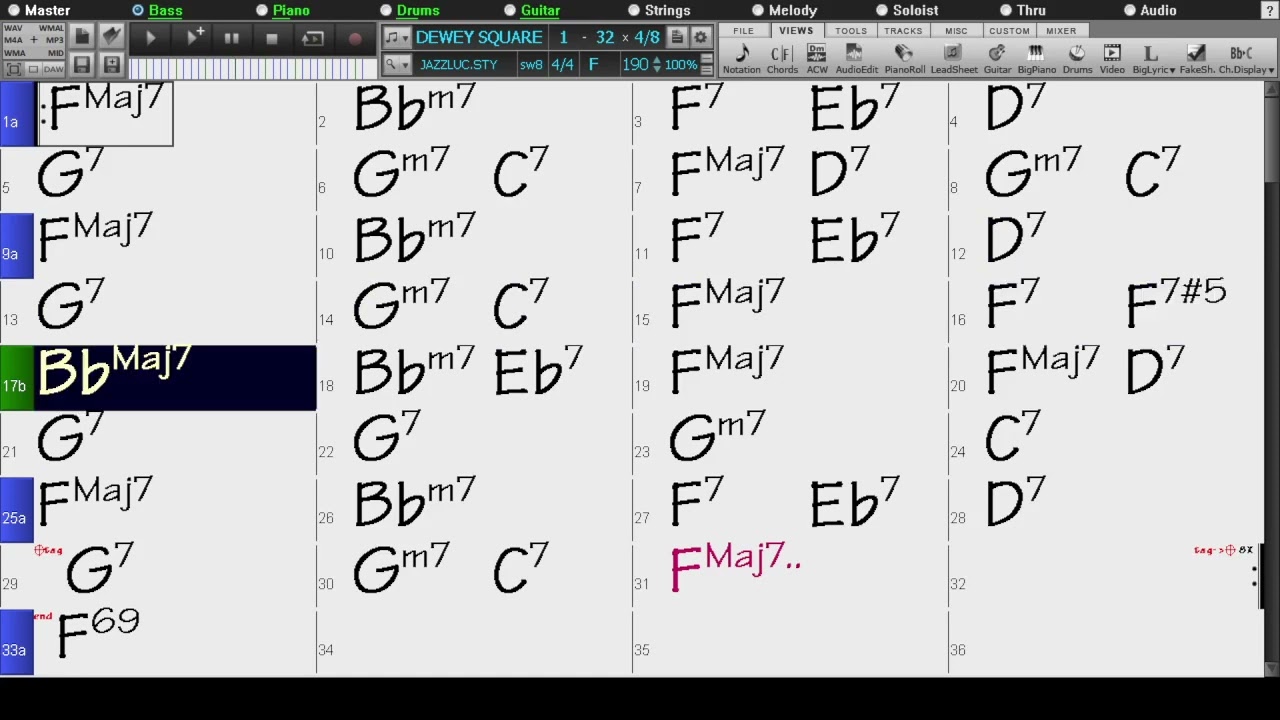Viewport: 1280px width, 720px height.
Task: Select the Drums track radio button
Action: click(386, 10)
